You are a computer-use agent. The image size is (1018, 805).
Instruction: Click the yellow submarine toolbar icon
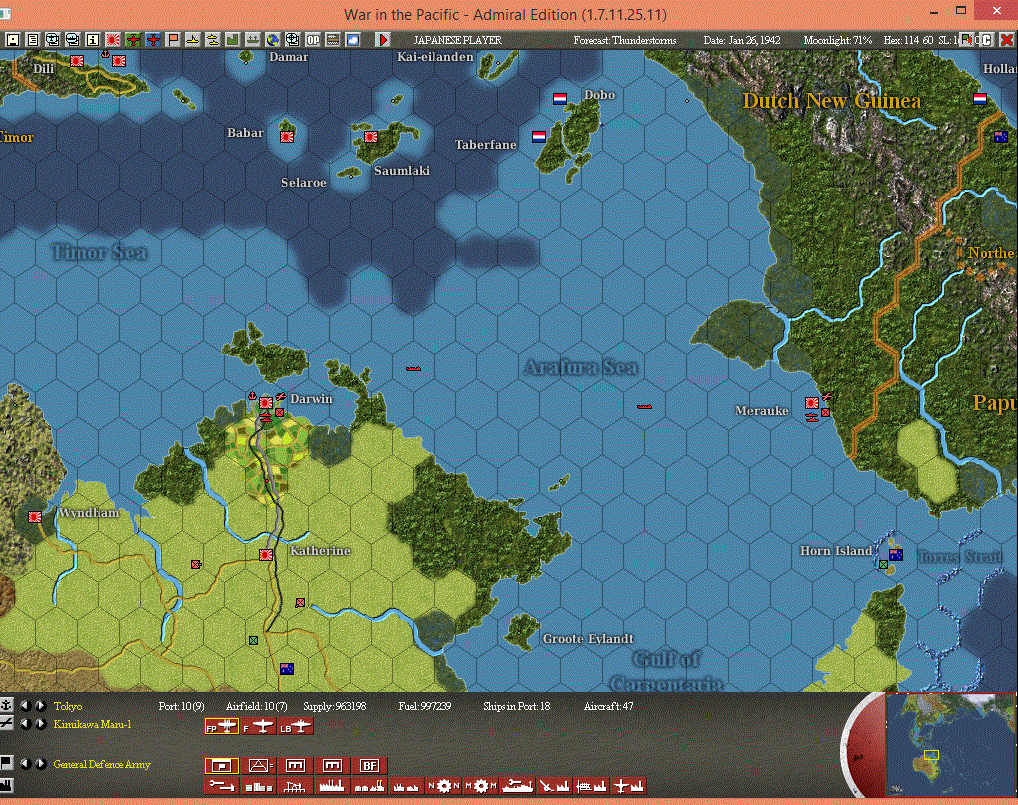(x=193, y=40)
